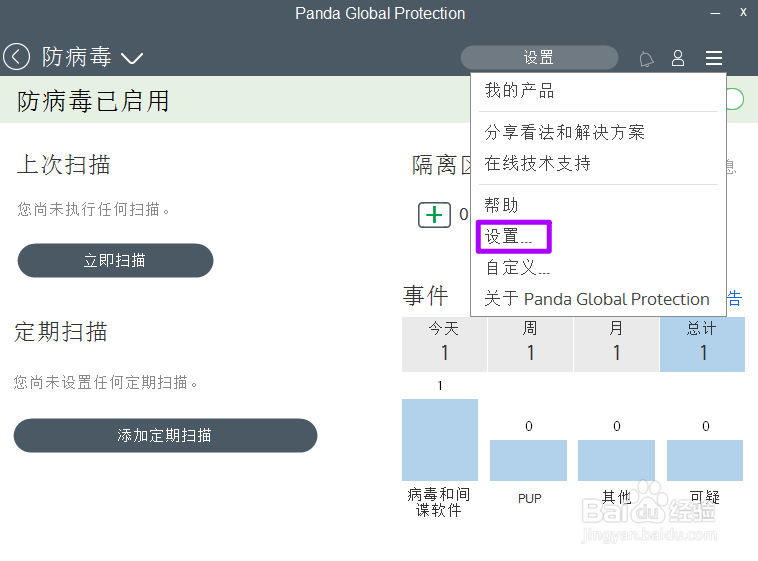Toggle the hamburger menu icon
758x561 pixels.
point(714,58)
